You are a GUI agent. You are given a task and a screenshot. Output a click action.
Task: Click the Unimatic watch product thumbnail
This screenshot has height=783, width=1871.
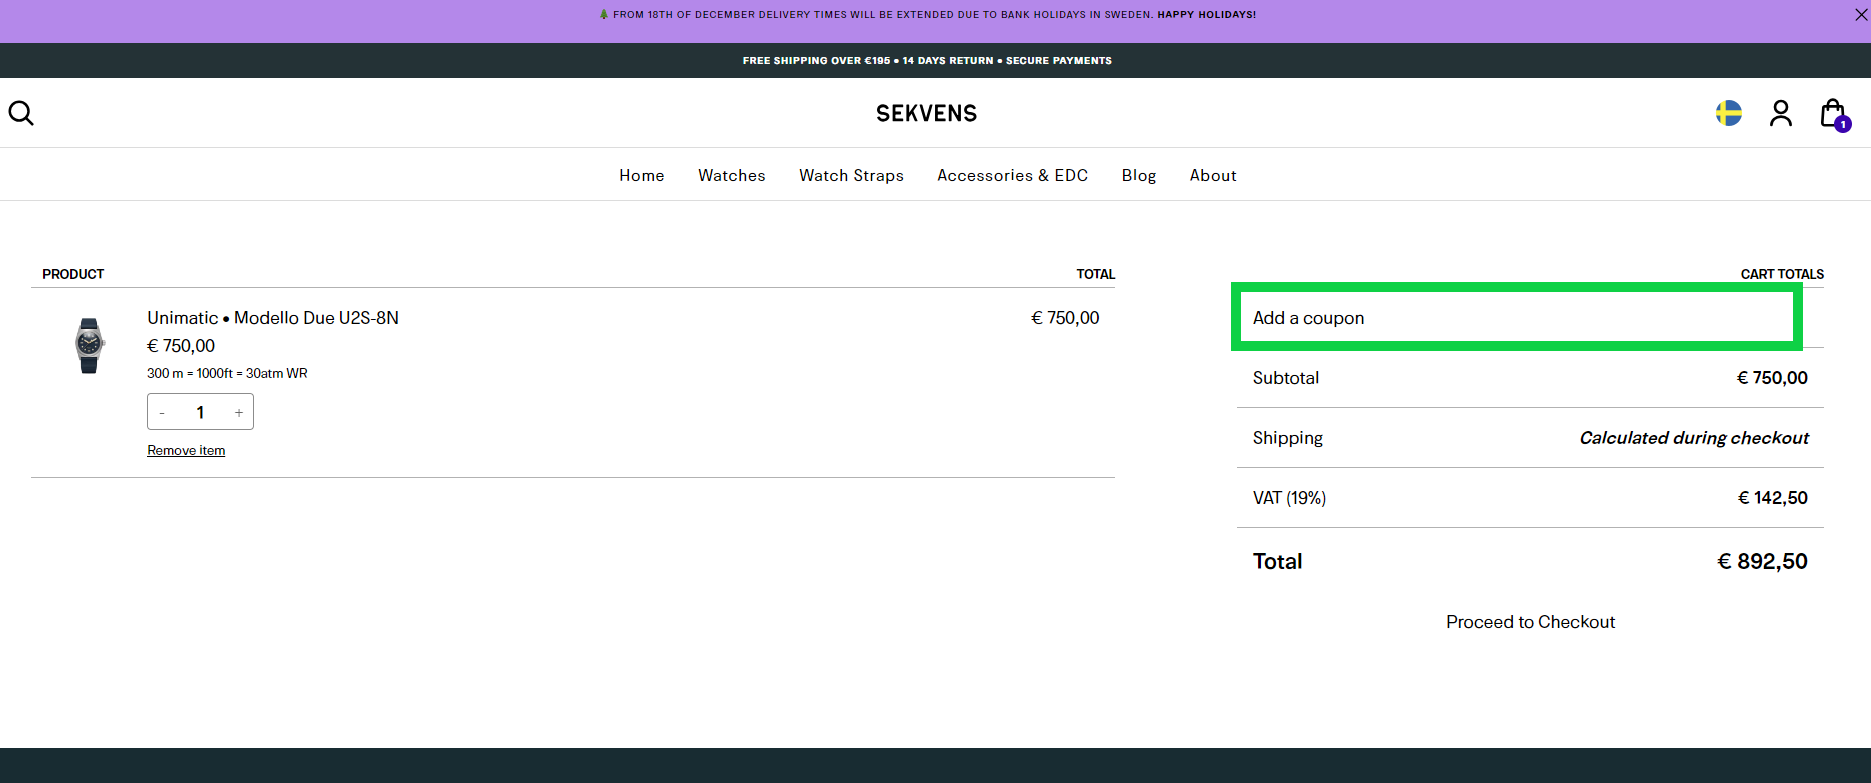(90, 345)
